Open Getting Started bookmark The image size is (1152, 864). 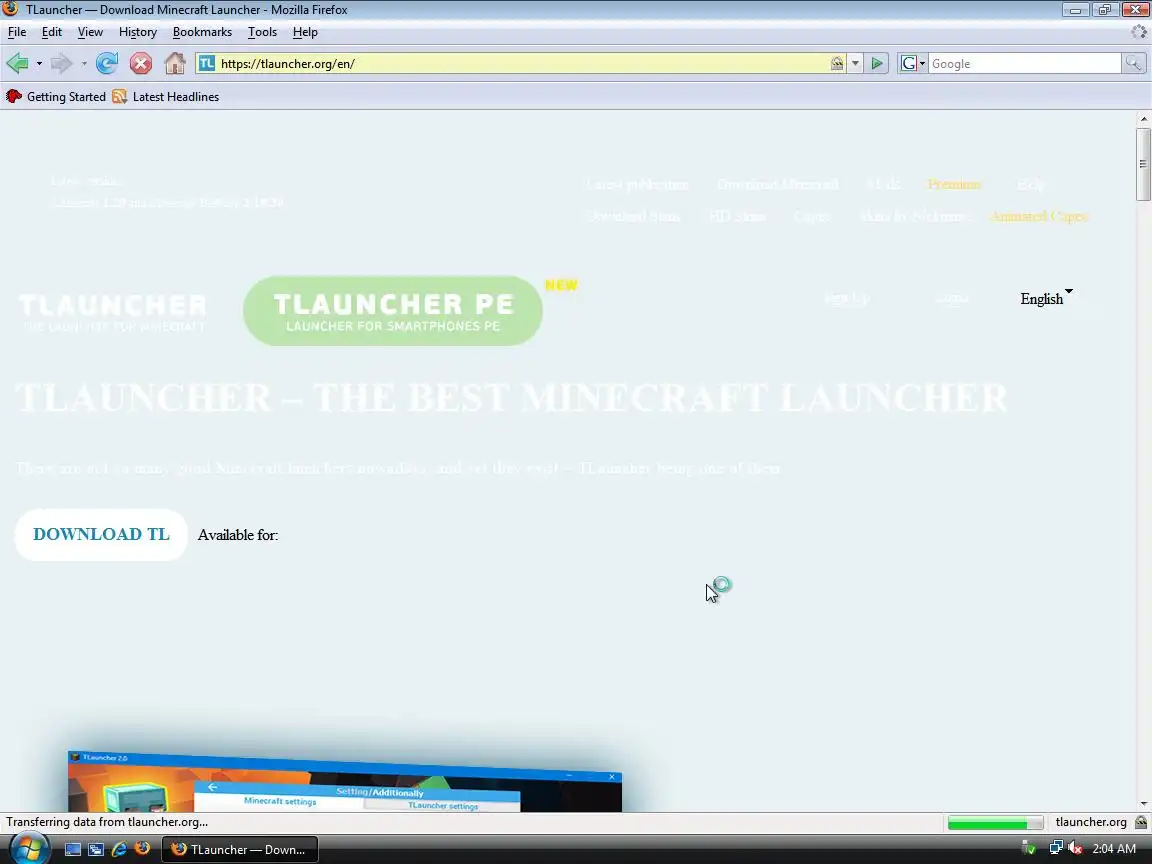57,96
